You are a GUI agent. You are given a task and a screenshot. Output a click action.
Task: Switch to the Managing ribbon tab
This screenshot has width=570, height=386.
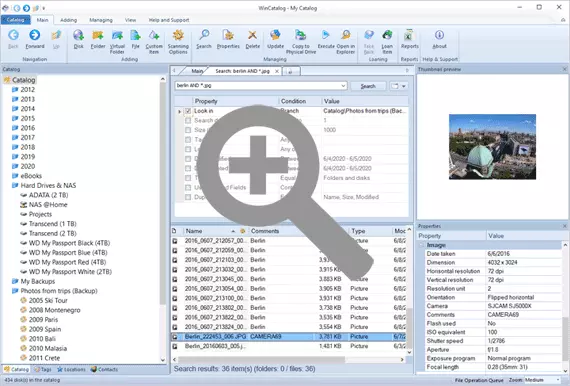(101, 20)
